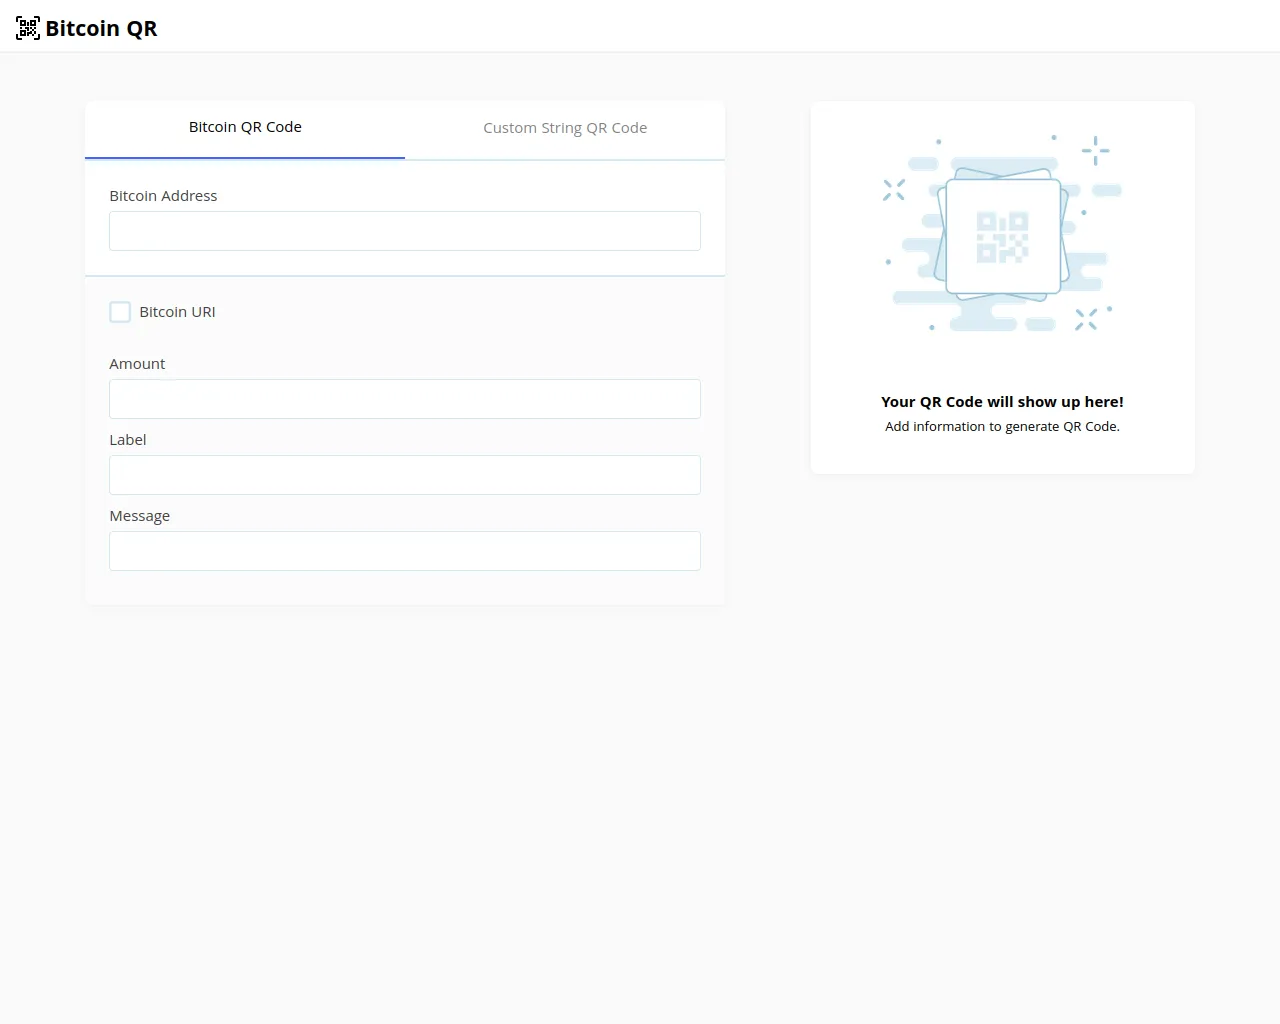The width and height of the screenshot is (1280, 1024).
Task: Click the 'Bitcoin Address' field label
Action: [x=163, y=196]
